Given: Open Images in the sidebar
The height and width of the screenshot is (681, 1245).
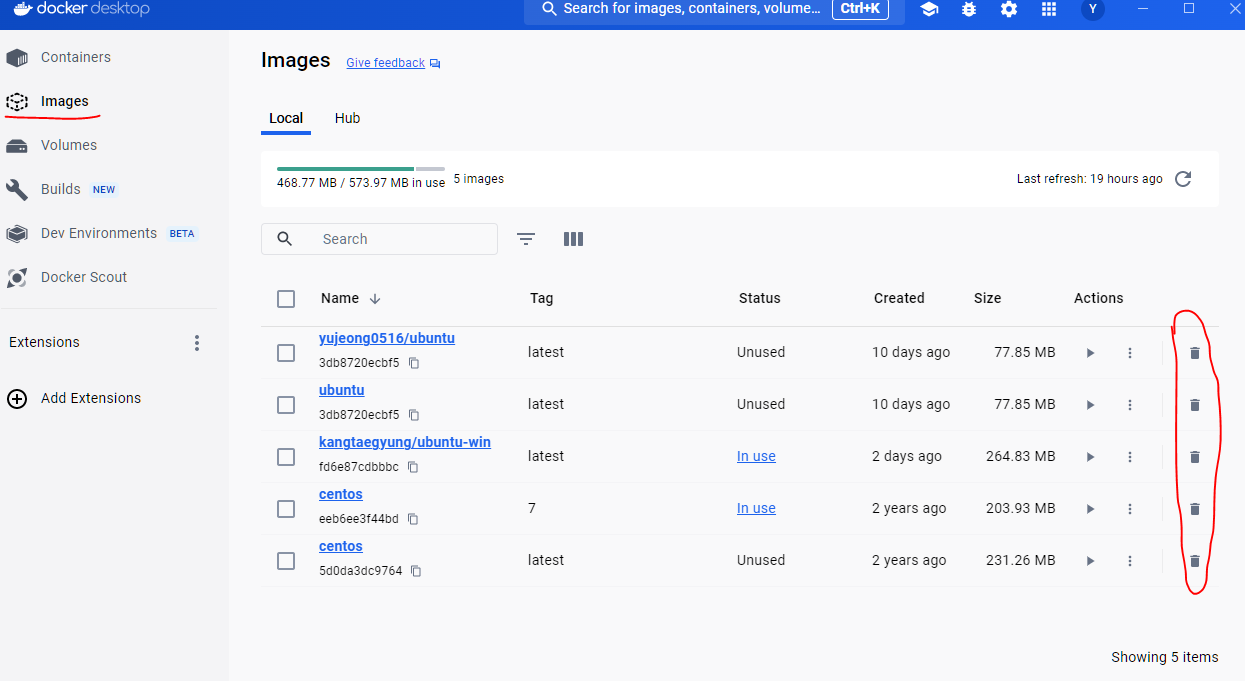Looking at the screenshot, I should [x=65, y=101].
